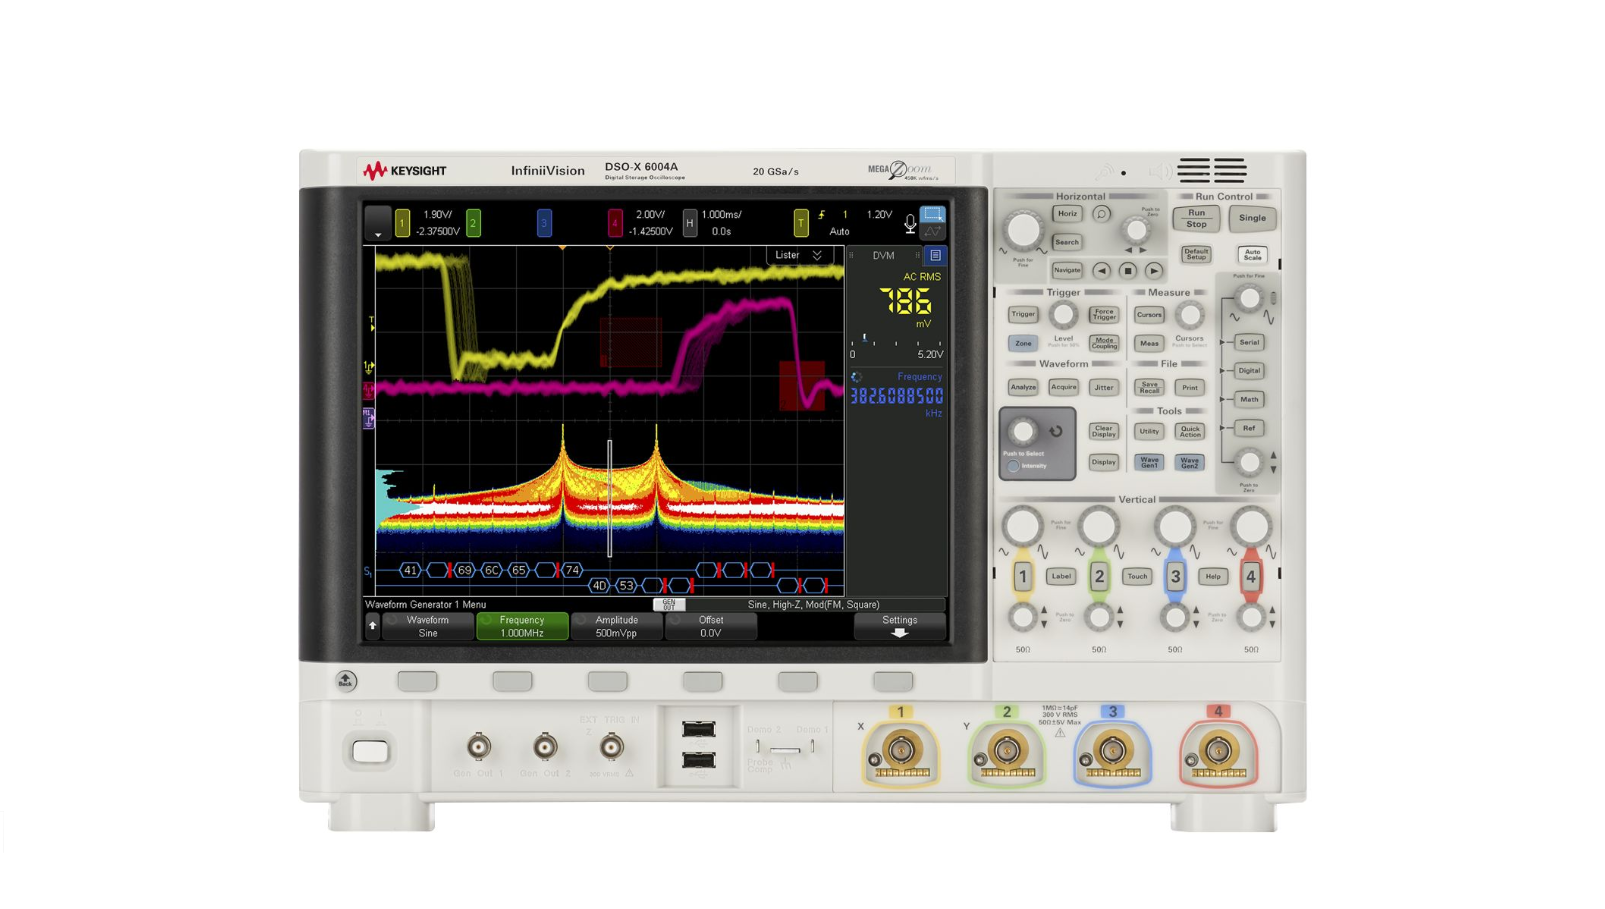
Task: Open the DVM sidebar list icon
Action: click(x=935, y=255)
